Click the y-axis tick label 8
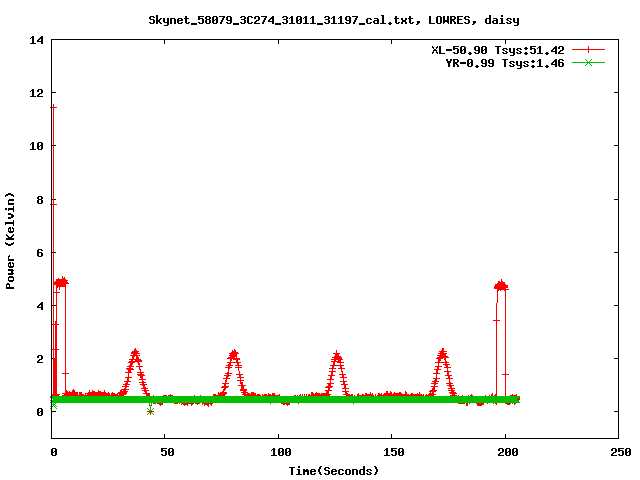 [x=40, y=200]
